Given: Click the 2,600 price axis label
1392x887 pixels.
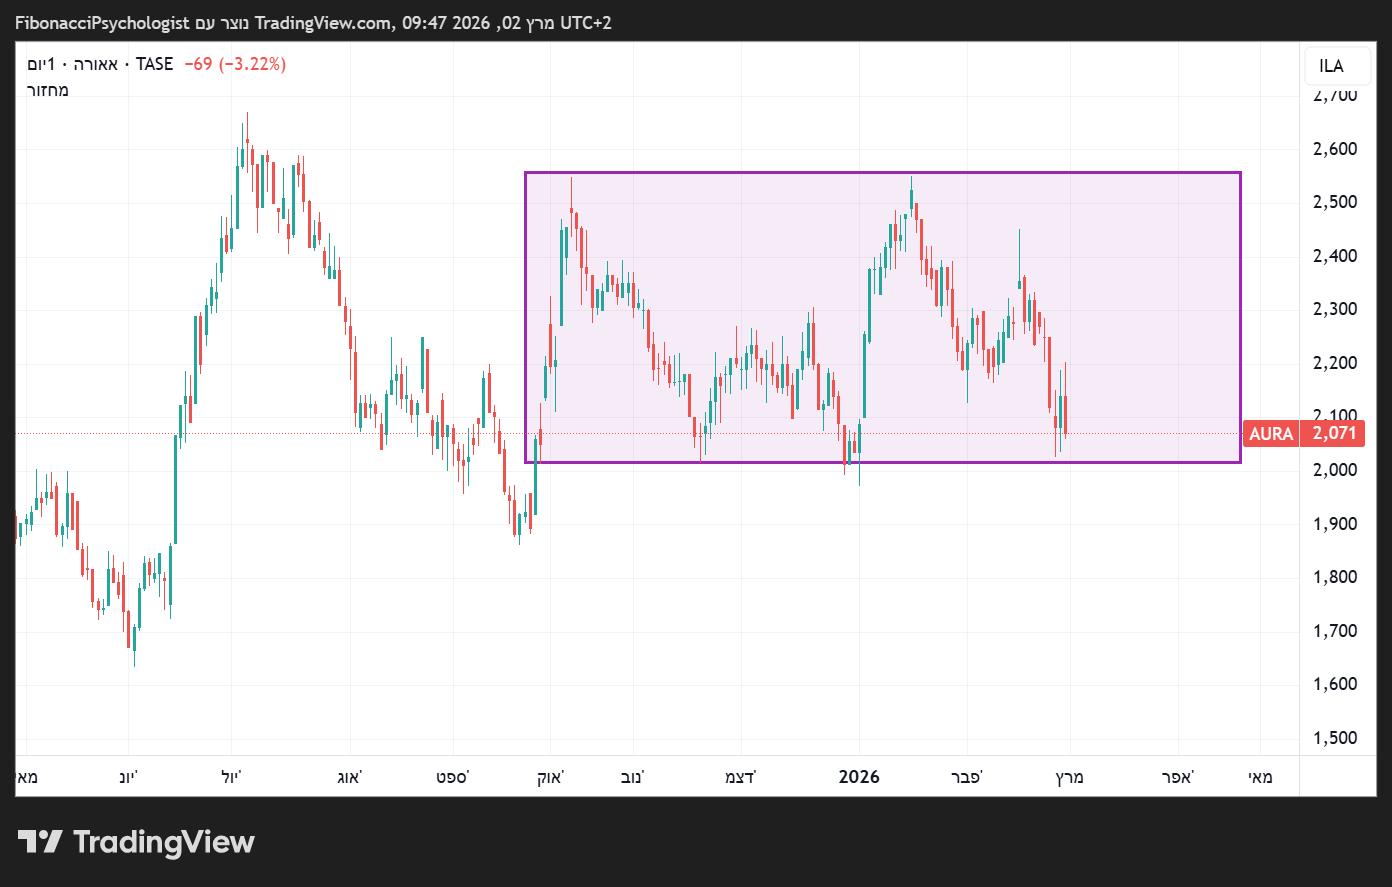Looking at the screenshot, I should click(x=1334, y=149).
